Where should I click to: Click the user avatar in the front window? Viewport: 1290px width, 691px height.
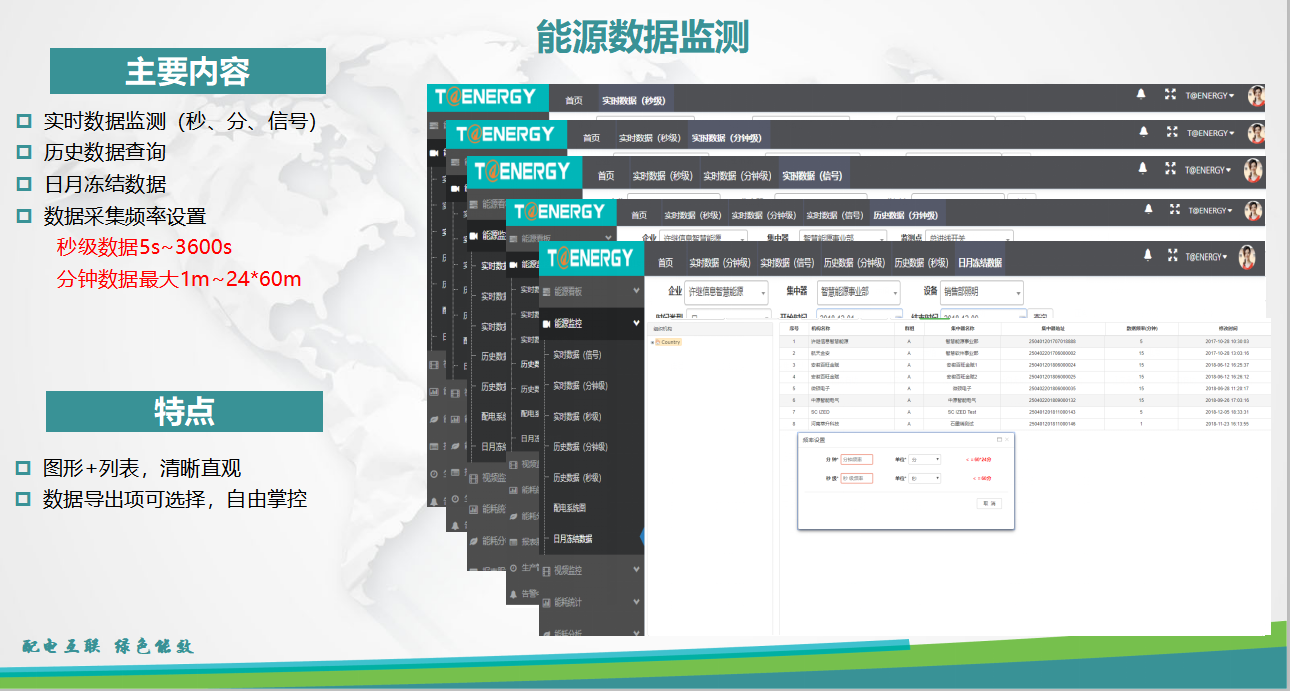1247,257
